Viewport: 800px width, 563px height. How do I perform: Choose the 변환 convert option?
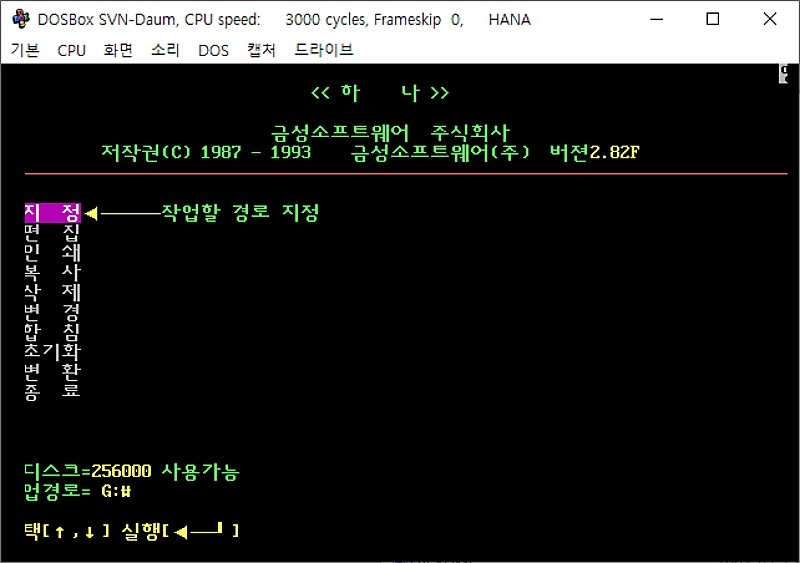point(52,371)
